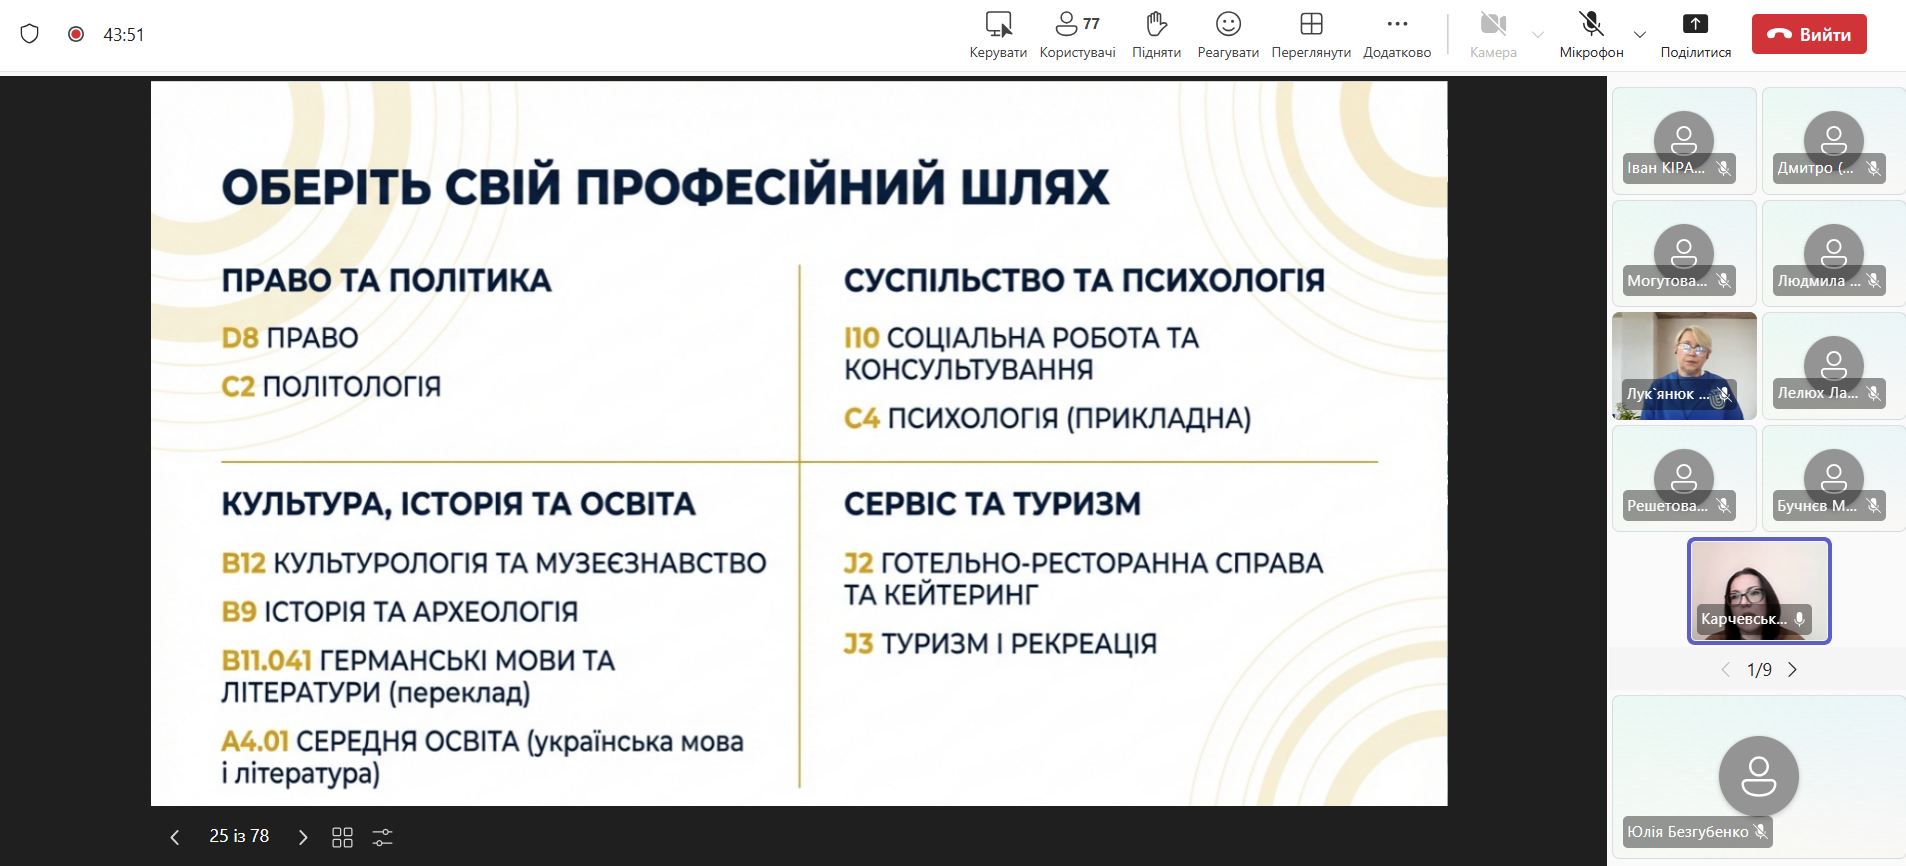Viewport: 1906px width, 866px height.
Task: Open the Додатково more options menu
Action: pos(1397,35)
